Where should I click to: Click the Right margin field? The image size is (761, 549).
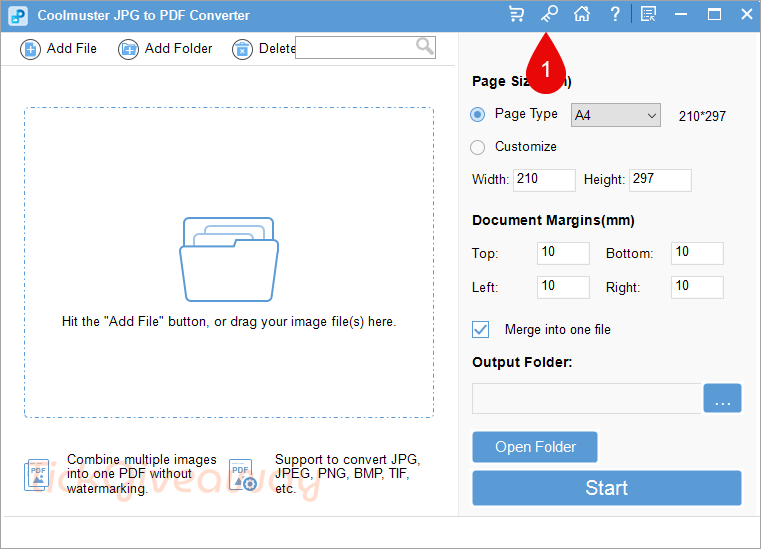tap(697, 287)
